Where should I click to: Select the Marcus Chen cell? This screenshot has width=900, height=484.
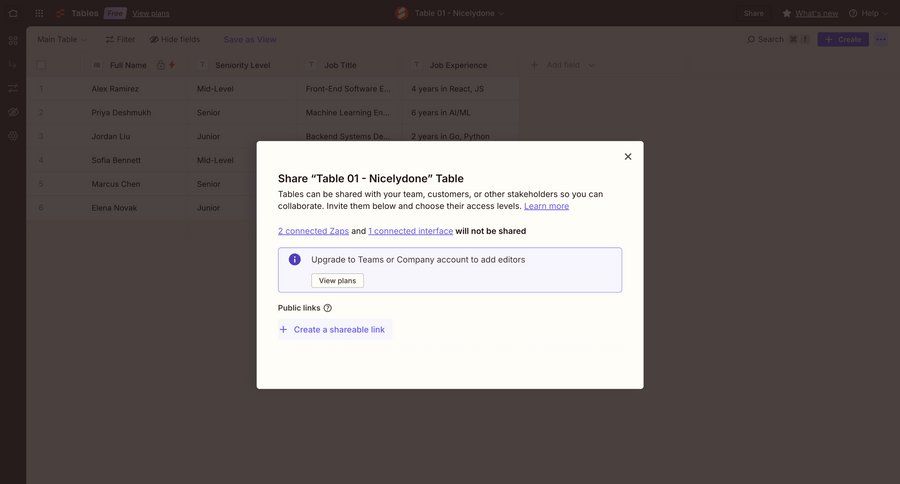[x=137, y=184]
